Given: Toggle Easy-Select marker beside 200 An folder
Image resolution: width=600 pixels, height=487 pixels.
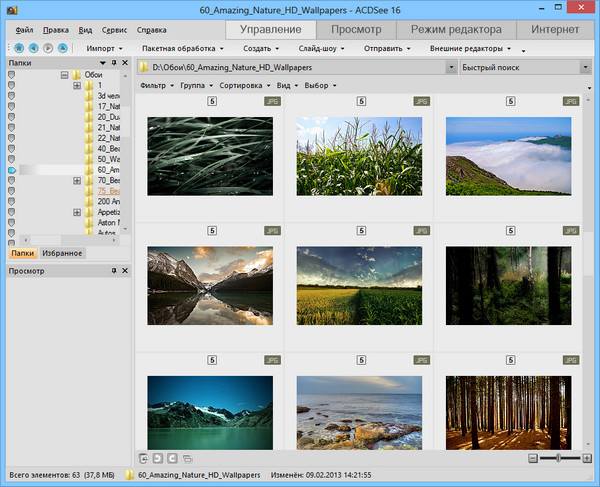Looking at the screenshot, I should 12,201.
